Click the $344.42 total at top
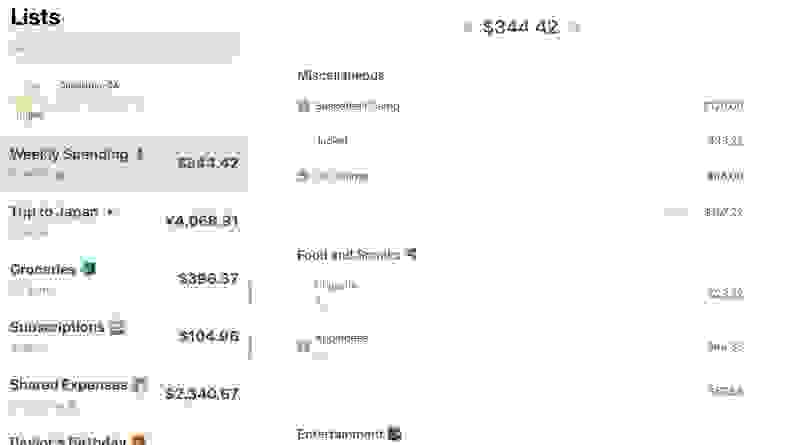Image resolution: width=792 pixels, height=445 pixels. pyautogui.click(x=521, y=27)
